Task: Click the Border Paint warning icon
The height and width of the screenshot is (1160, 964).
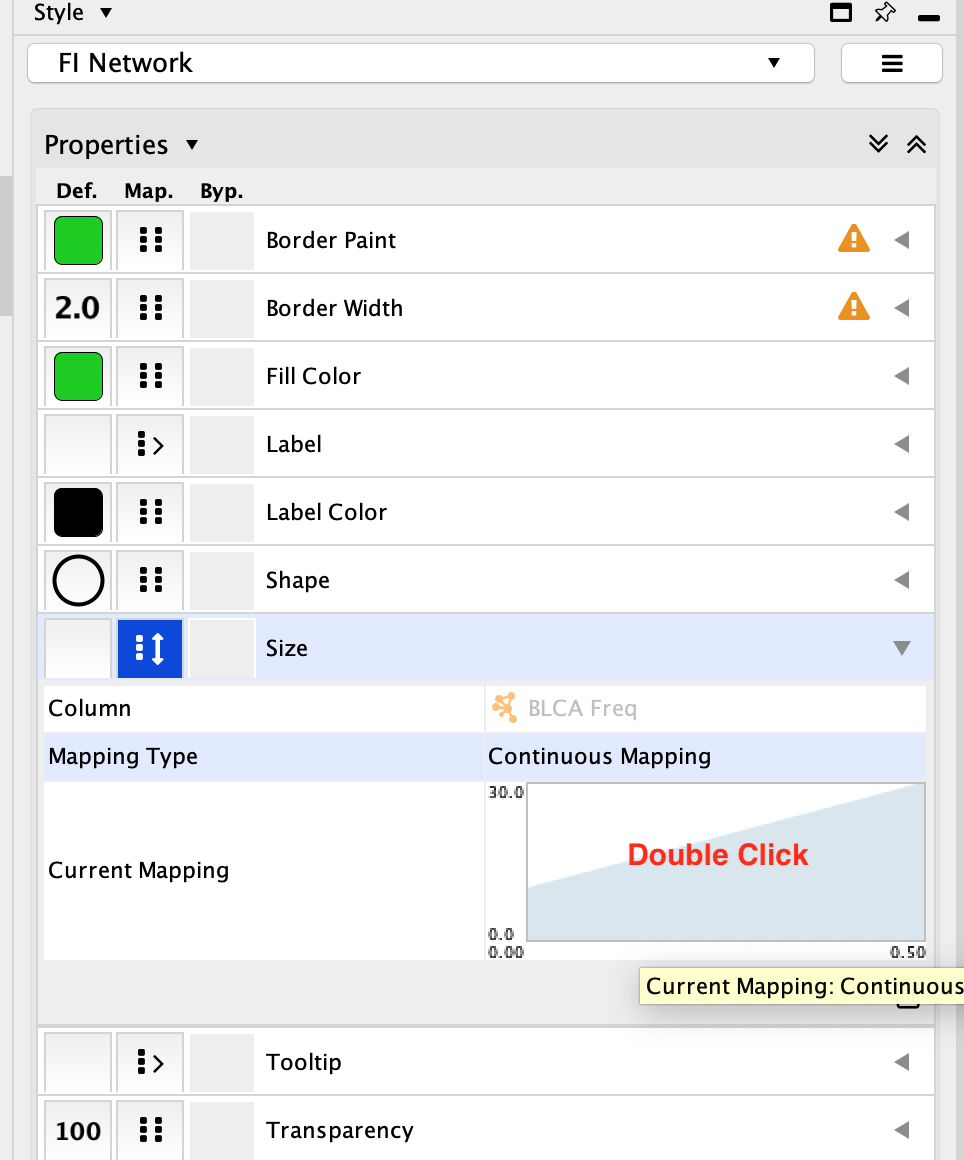Action: 853,239
